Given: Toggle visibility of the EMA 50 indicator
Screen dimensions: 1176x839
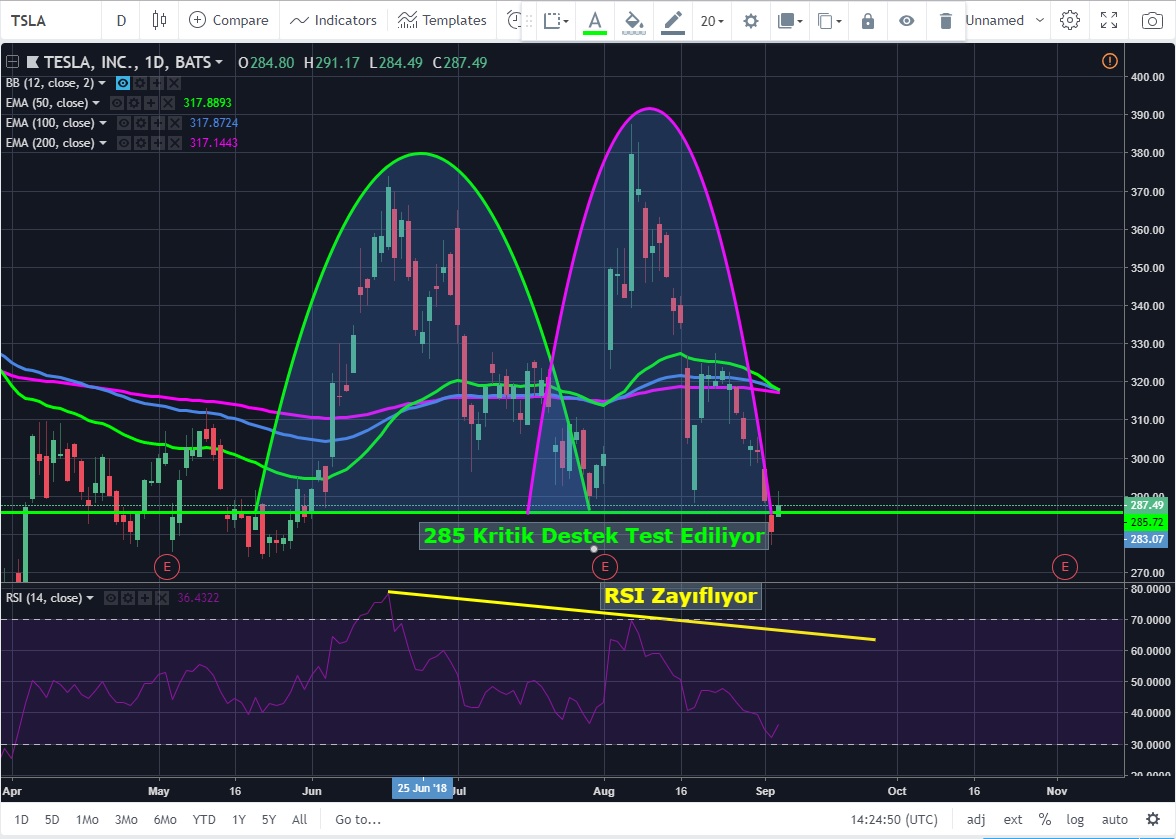Looking at the screenshot, I should pyautogui.click(x=117, y=103).
